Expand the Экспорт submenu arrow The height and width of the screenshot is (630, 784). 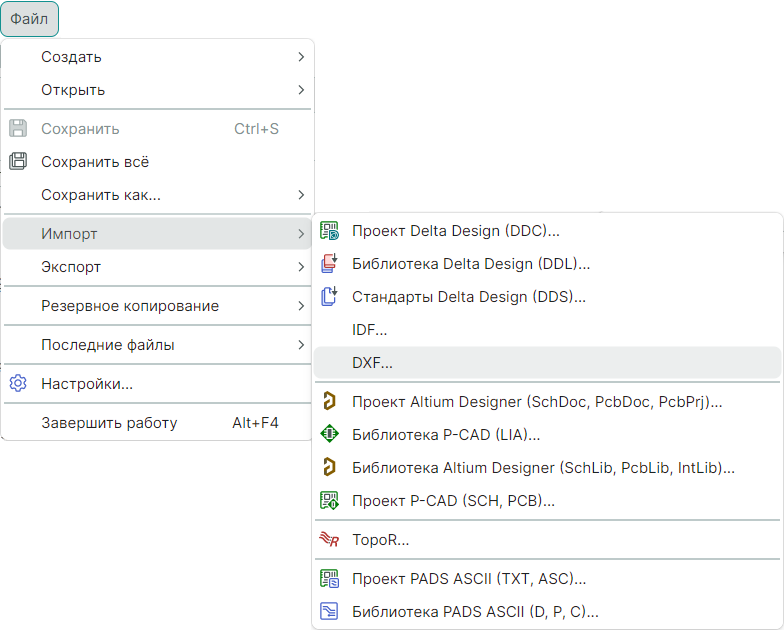coord(300,267)
